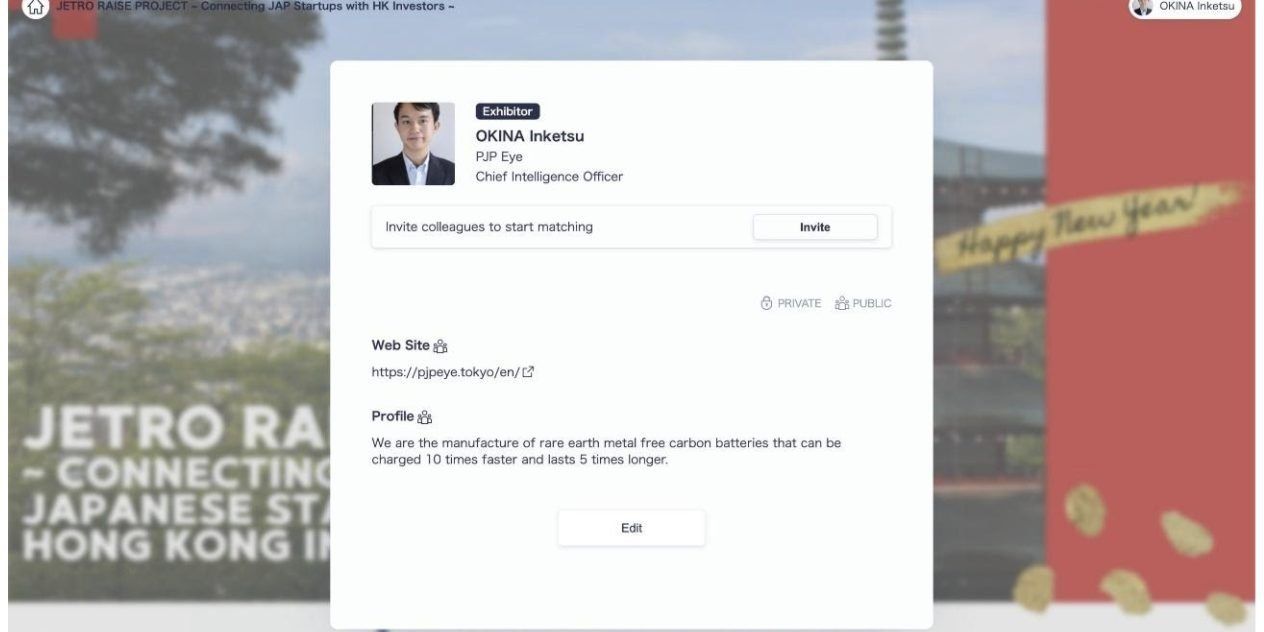This screenshot has width=1264, height=632.
Task: Click the Edit button
Action: 632,528
